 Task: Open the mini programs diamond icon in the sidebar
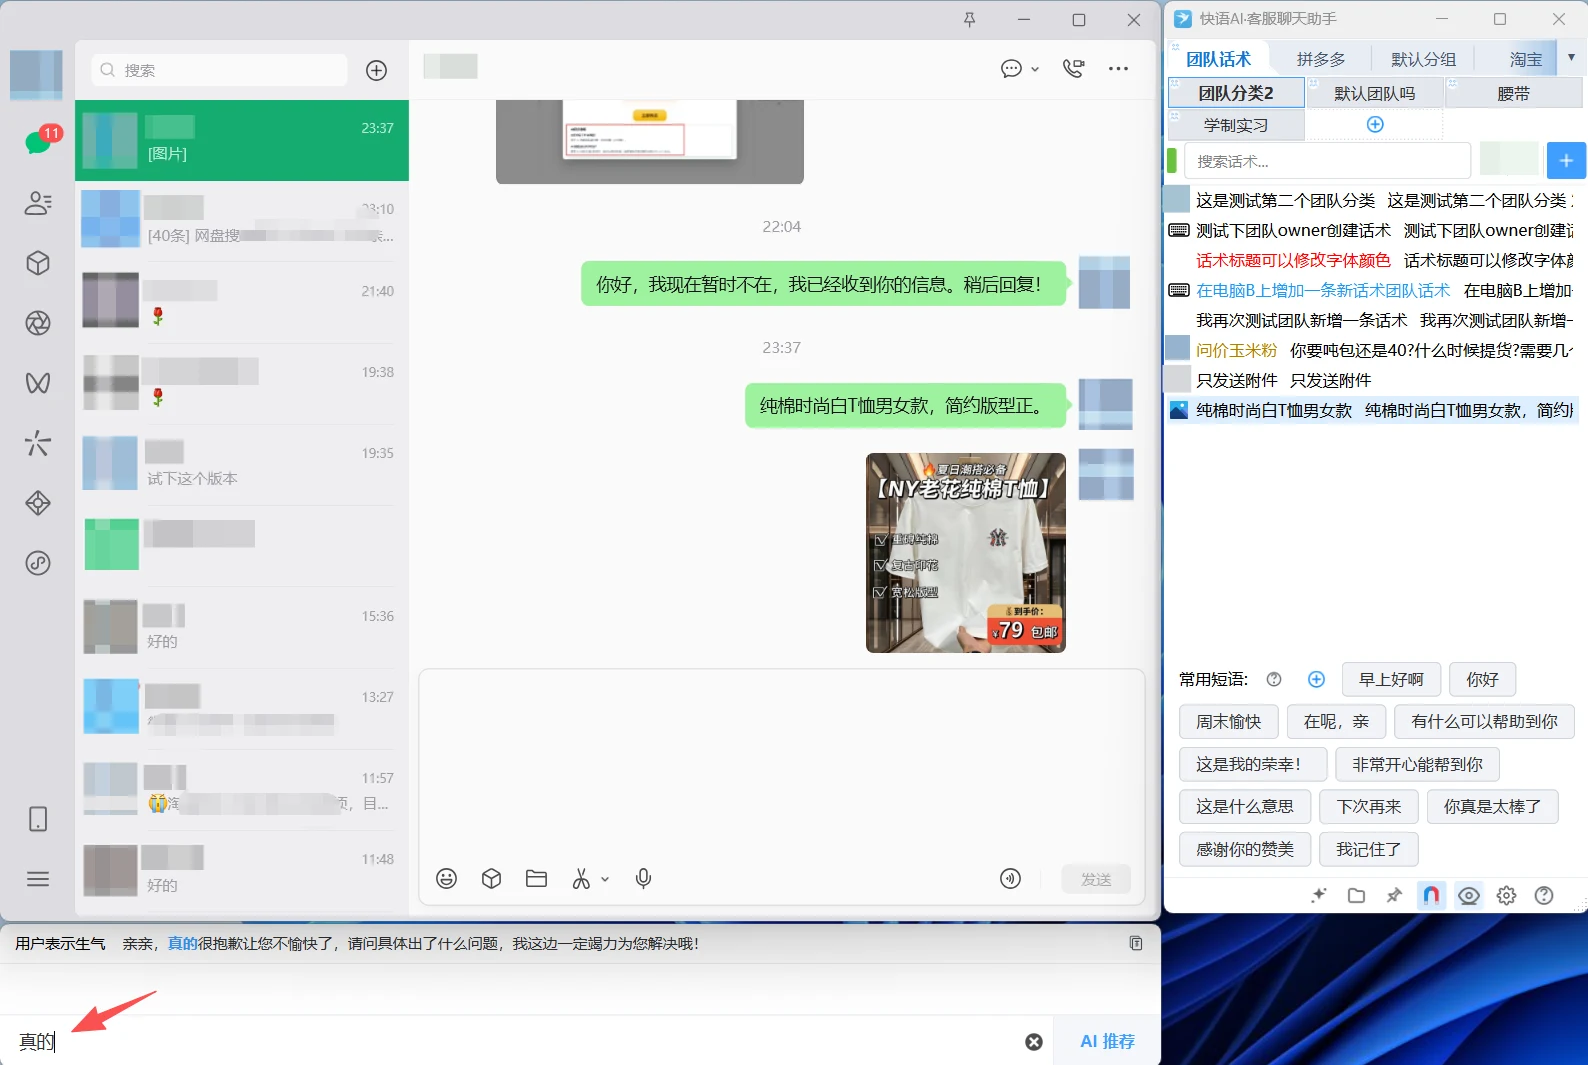point(38,503)
